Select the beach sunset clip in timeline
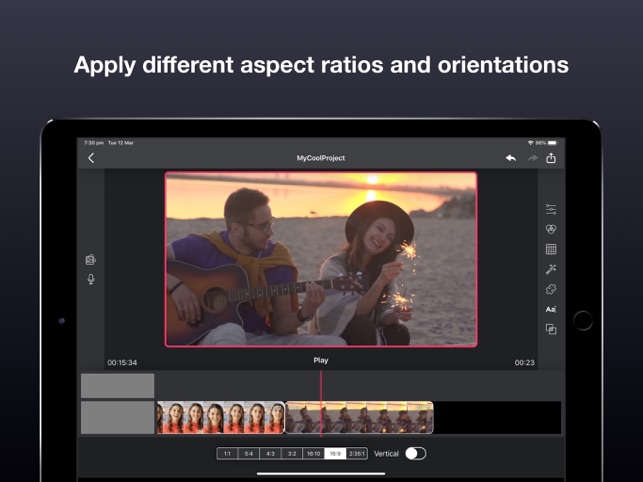The image size is (643, 482). pyautogui.click(x=359, y=418)
